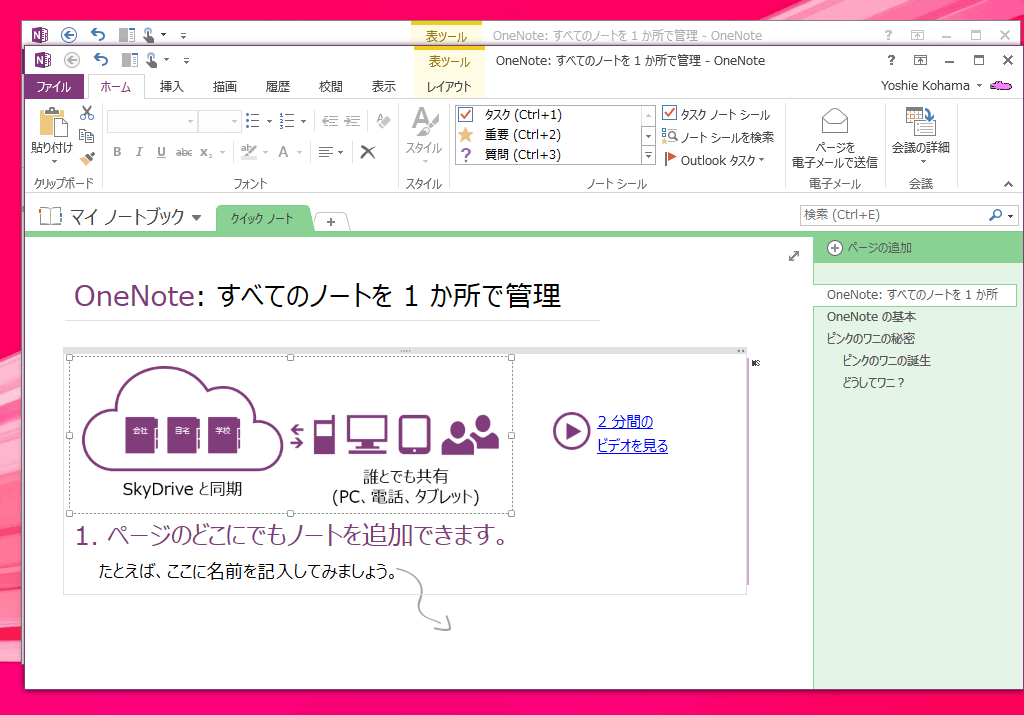
Task: Click the ページを電子メールで送信 envelope icon
Action: tap(835, 121)
